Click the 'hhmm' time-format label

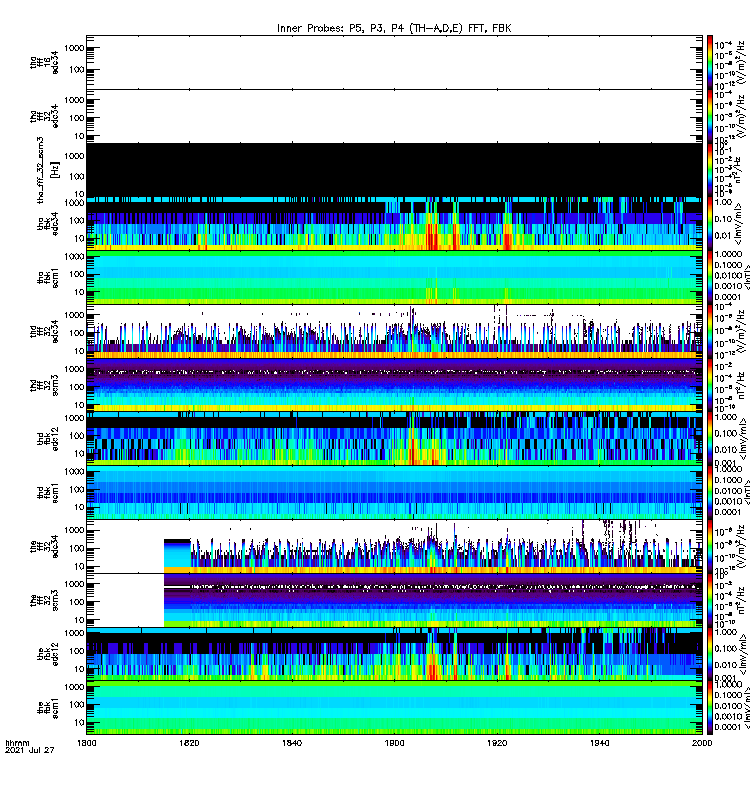[x=17, y=743]
